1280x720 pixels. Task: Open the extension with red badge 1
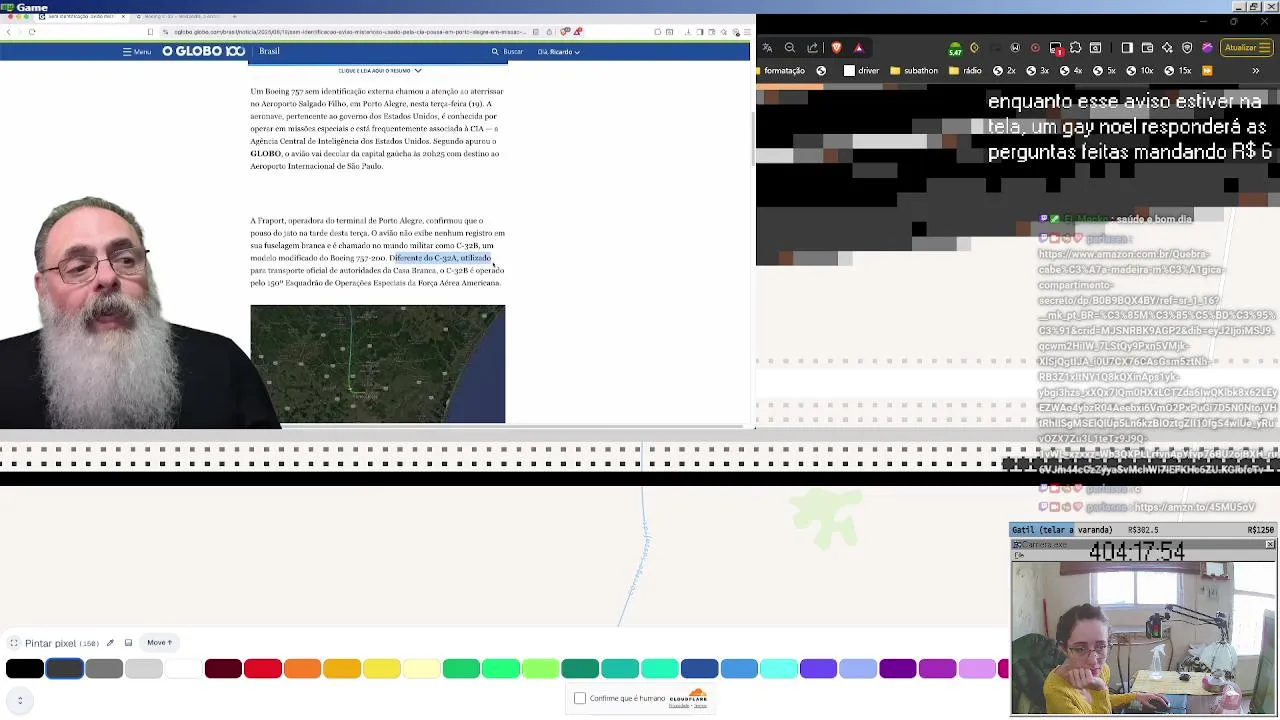[1056, 47]
